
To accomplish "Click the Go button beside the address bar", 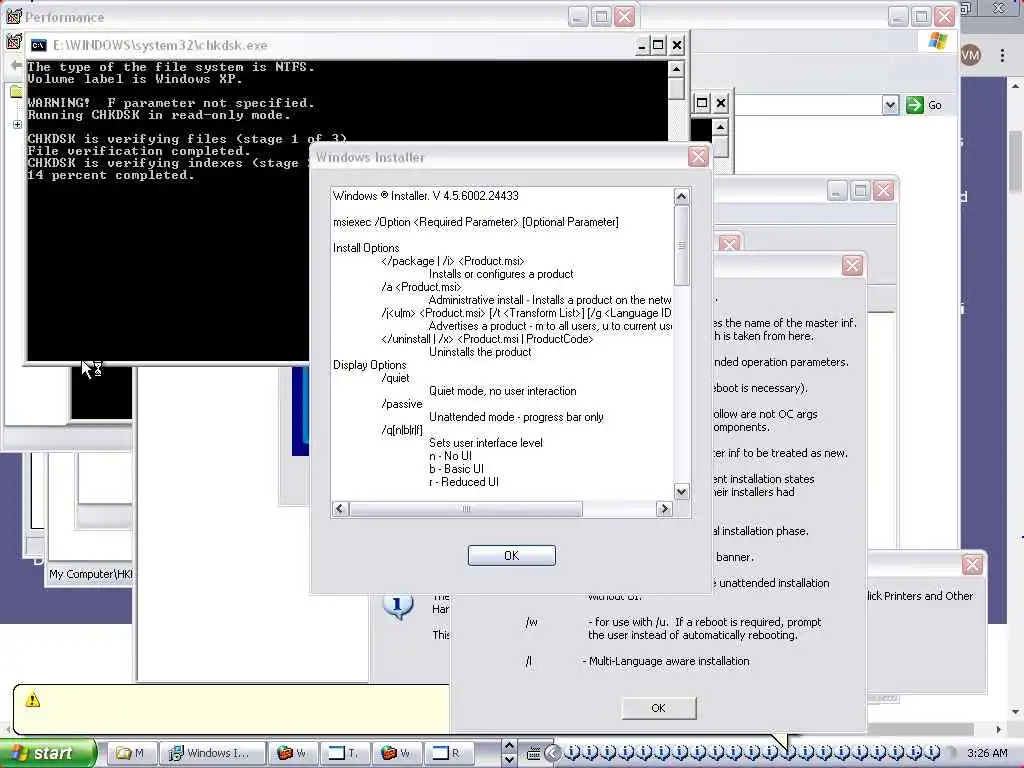I will point(925,105).
